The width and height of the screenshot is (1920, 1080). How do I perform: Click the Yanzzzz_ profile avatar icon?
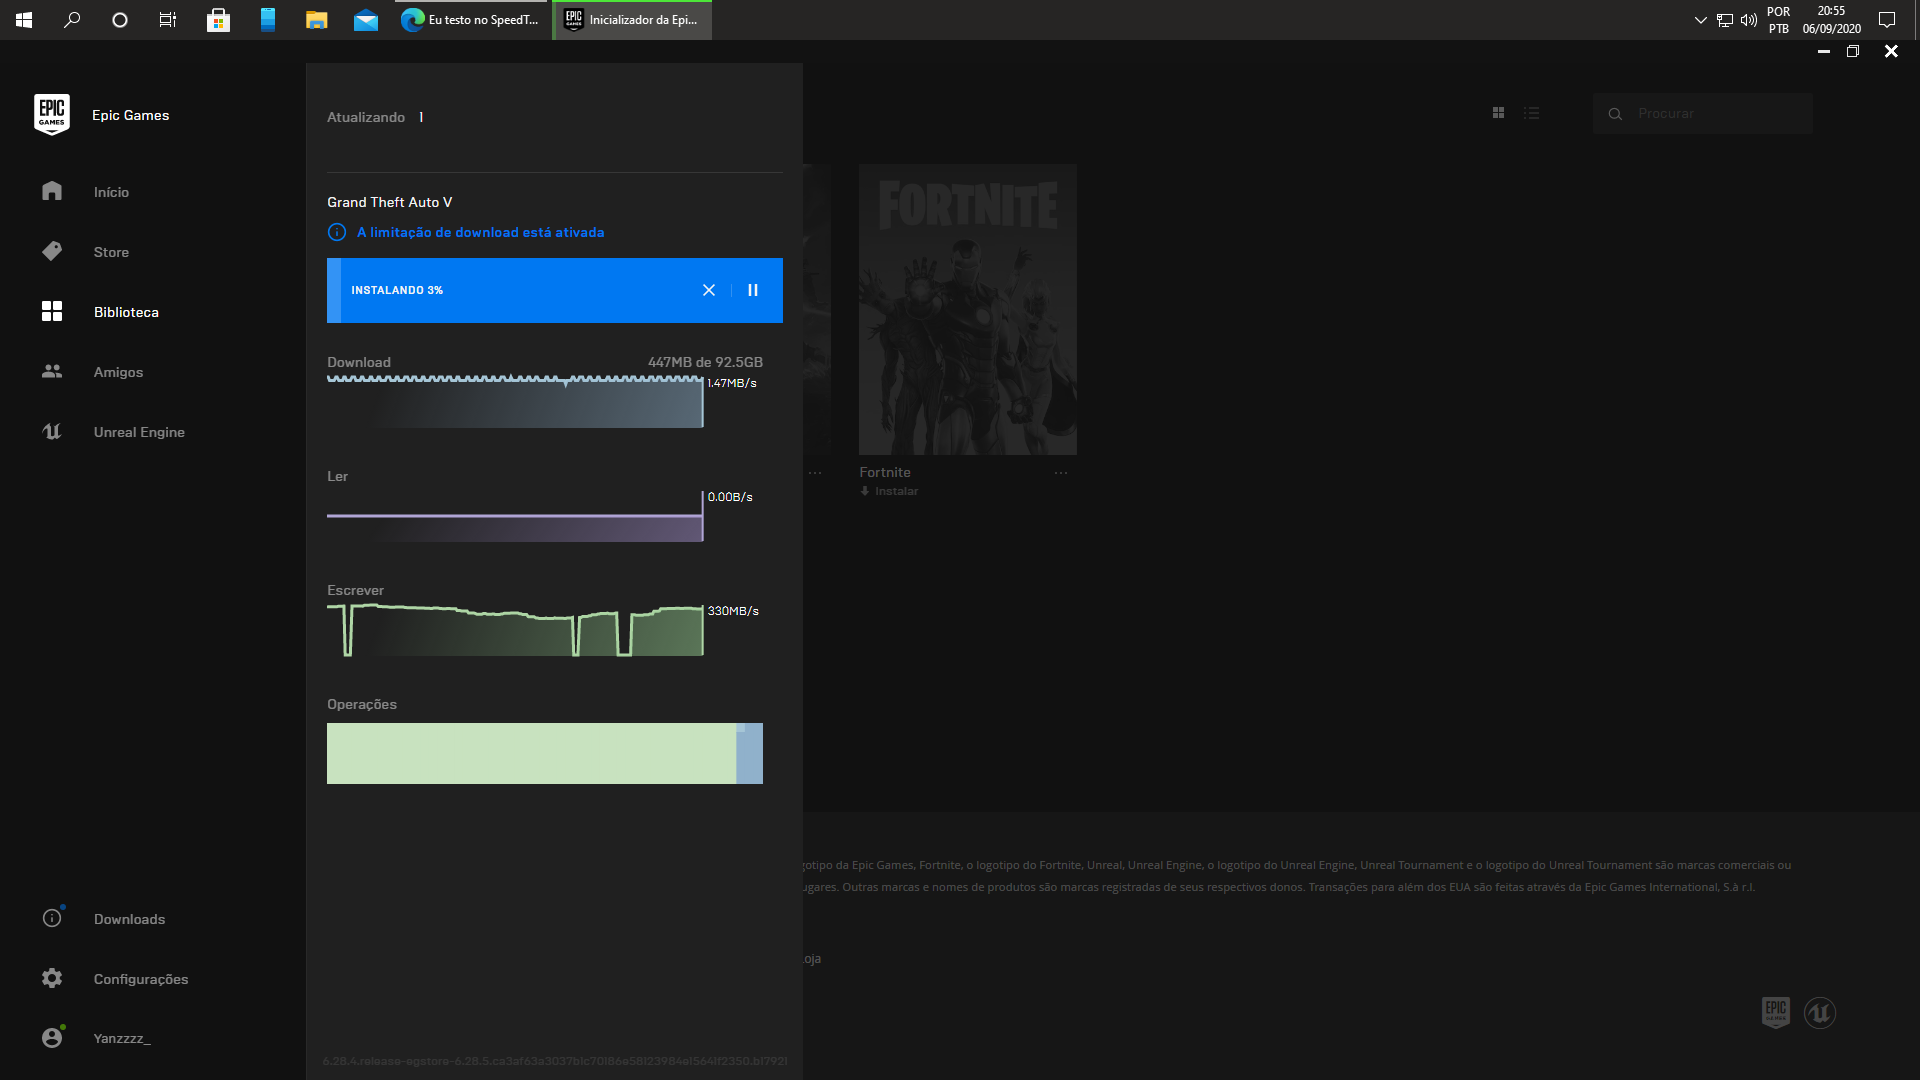click(52, 1038)
